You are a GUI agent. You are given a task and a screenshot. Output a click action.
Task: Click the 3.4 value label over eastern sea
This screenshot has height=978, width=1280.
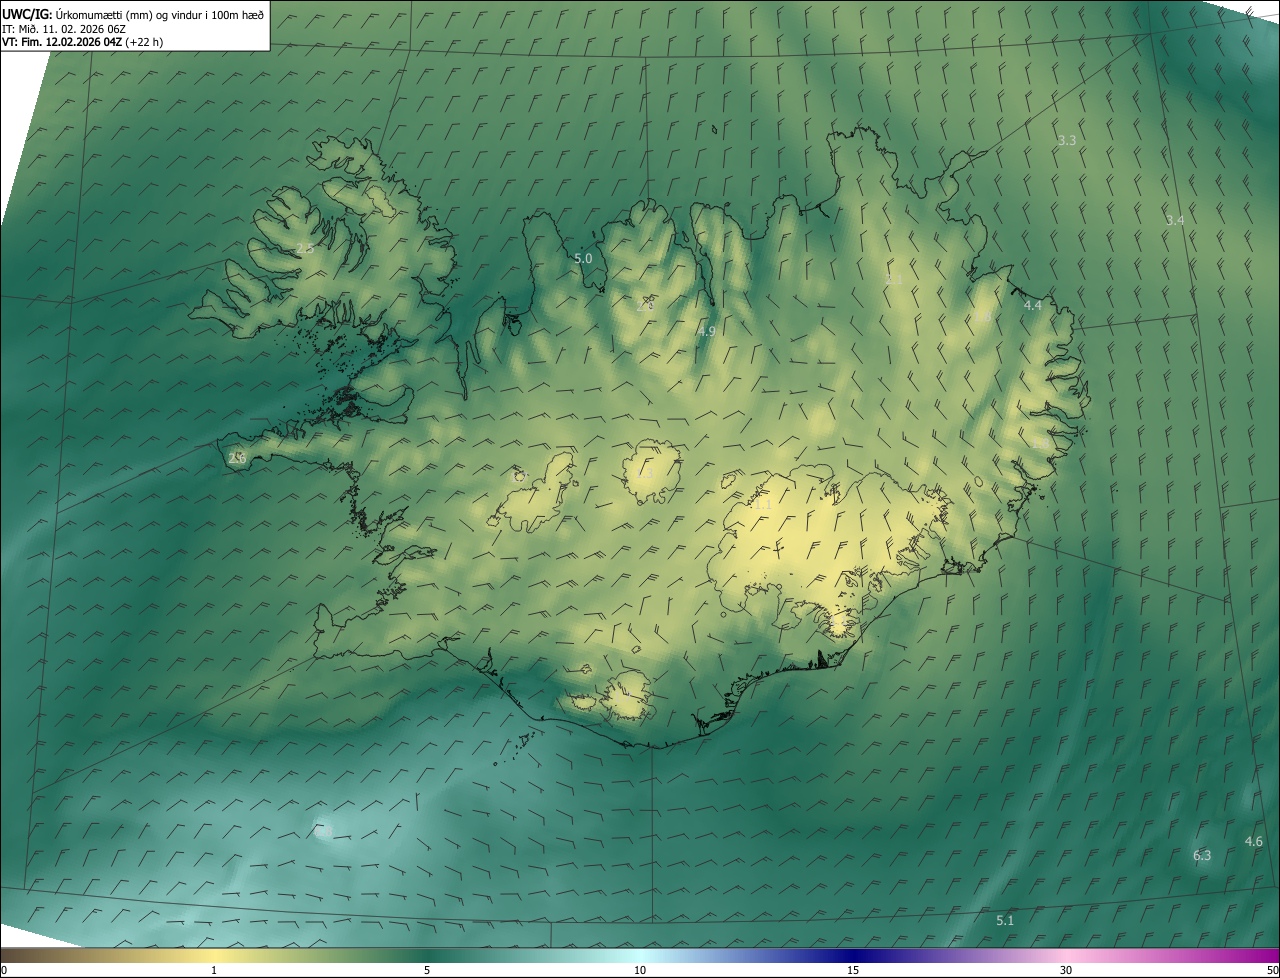coord(1175,220)
